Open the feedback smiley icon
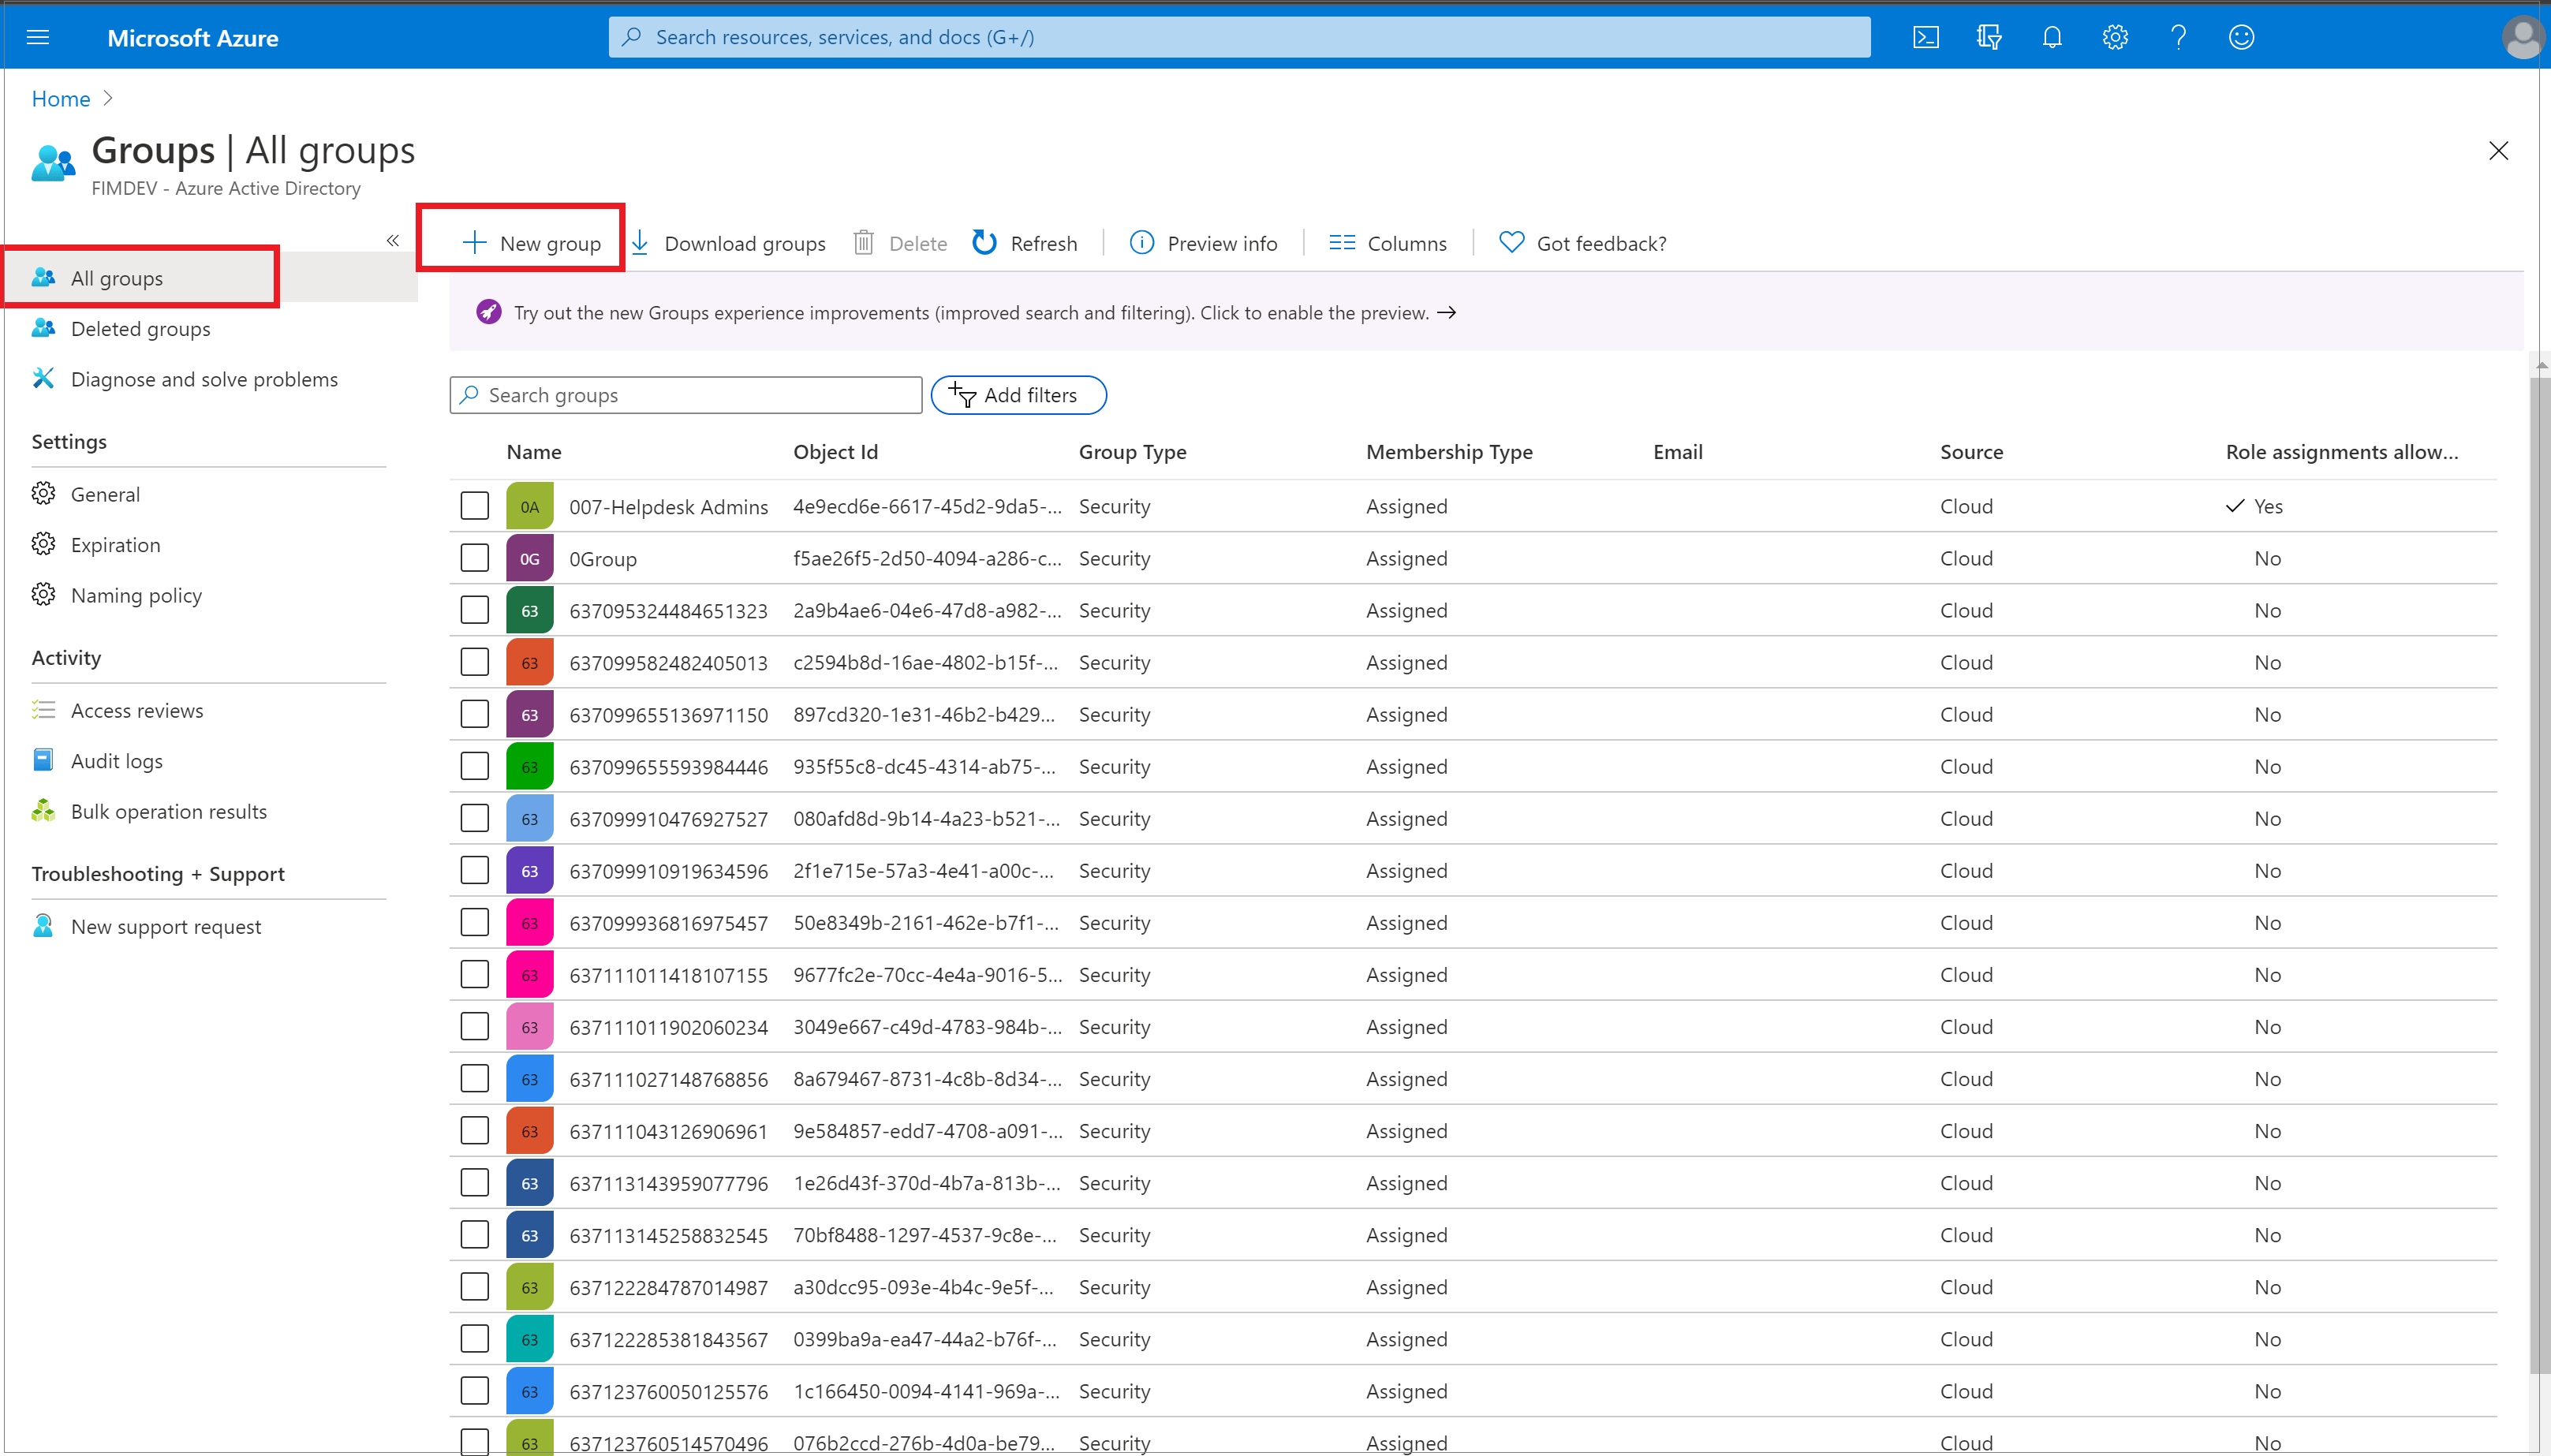The height and width of the screenshot is (1456, 2551). tap(2241, 38)
